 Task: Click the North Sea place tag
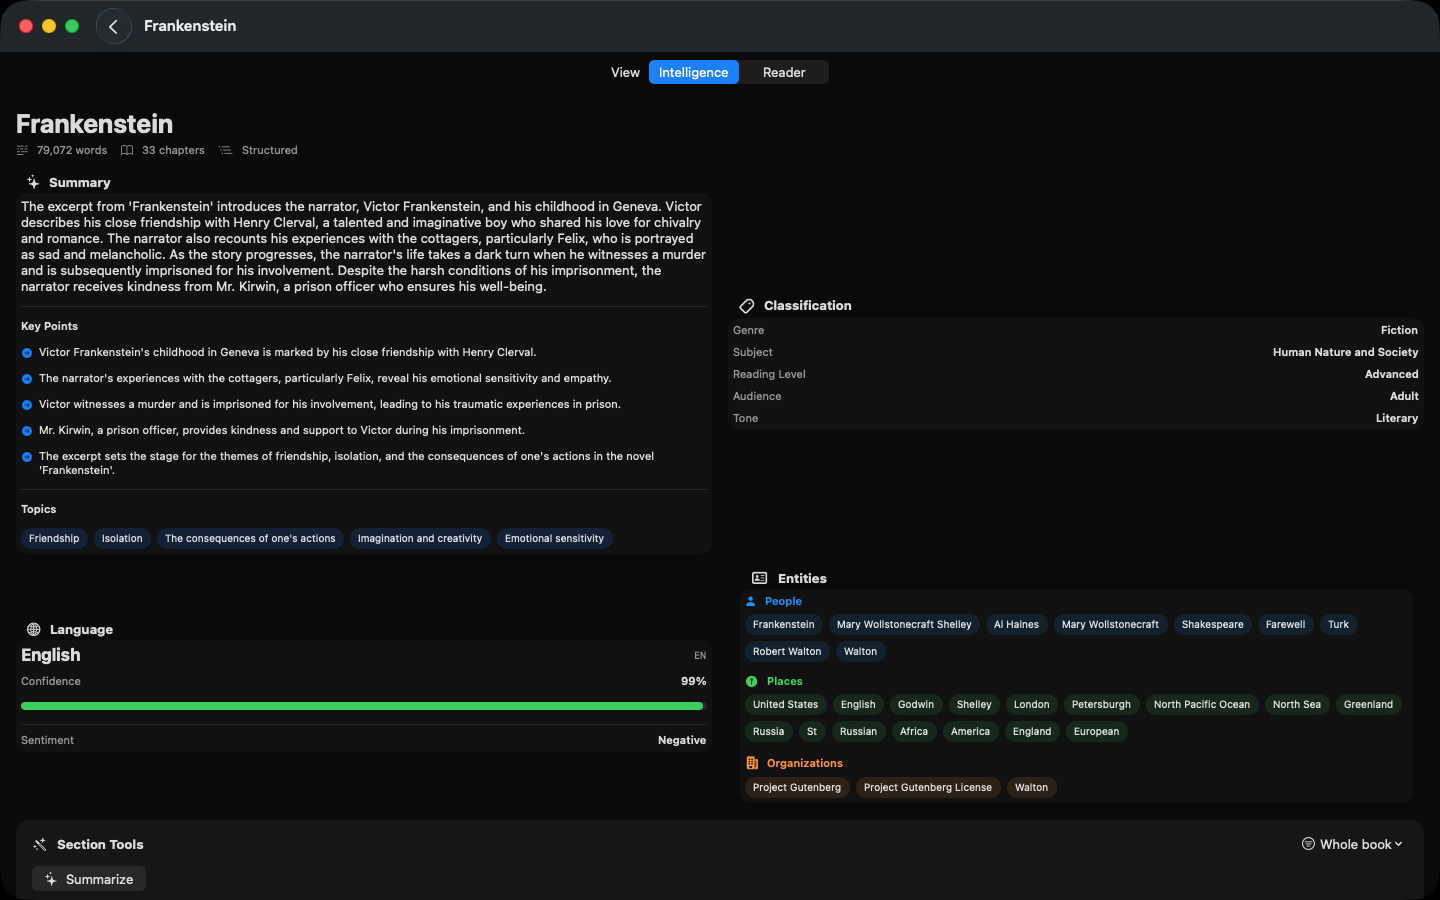pos(1296,704)
